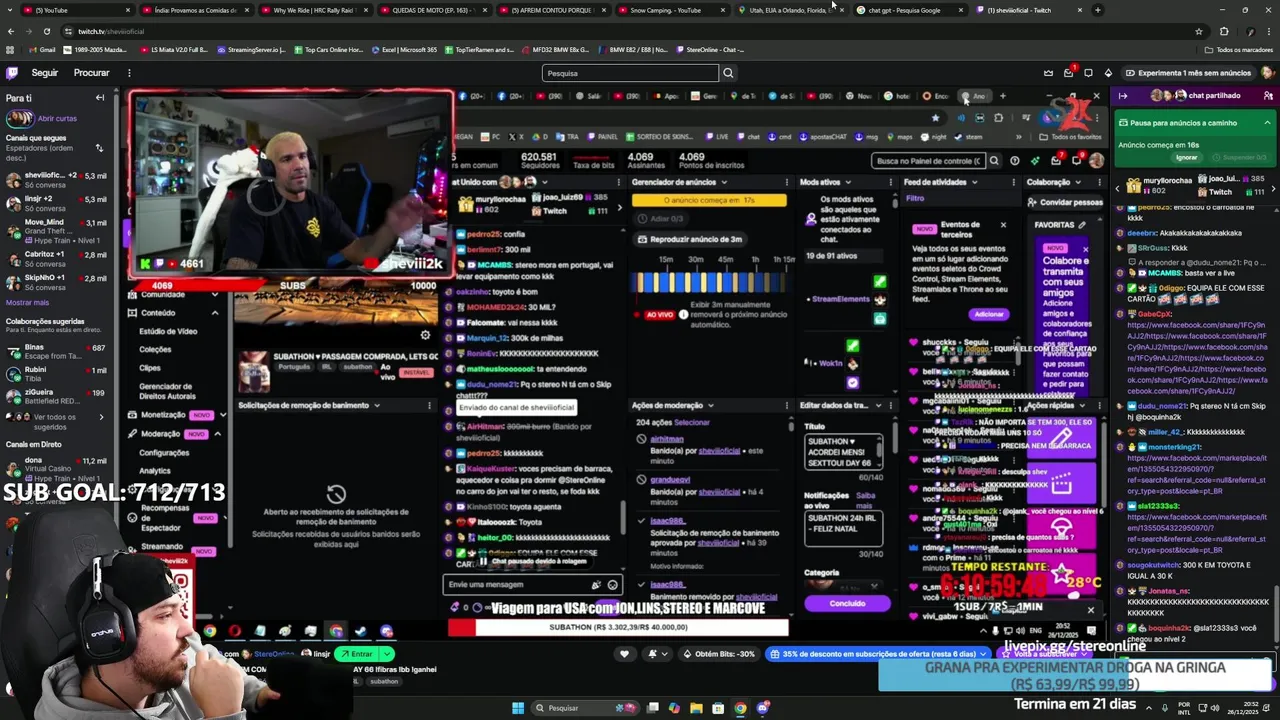1280x720 pixels.
Task: Bookmark this page with the star icon
Action: pos(1198,31)
